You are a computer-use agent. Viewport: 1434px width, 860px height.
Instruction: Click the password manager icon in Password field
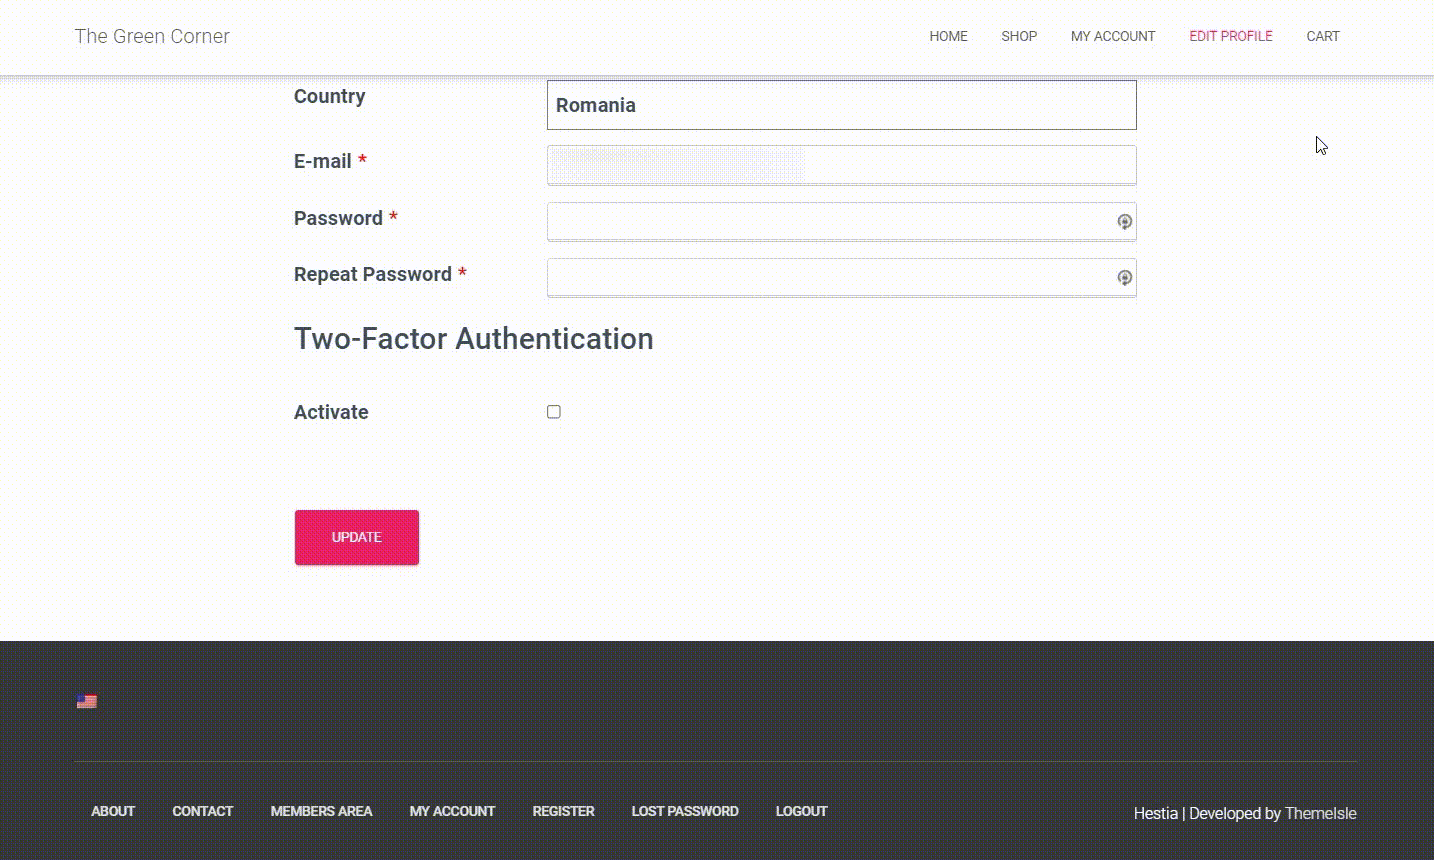(1125, 222)
